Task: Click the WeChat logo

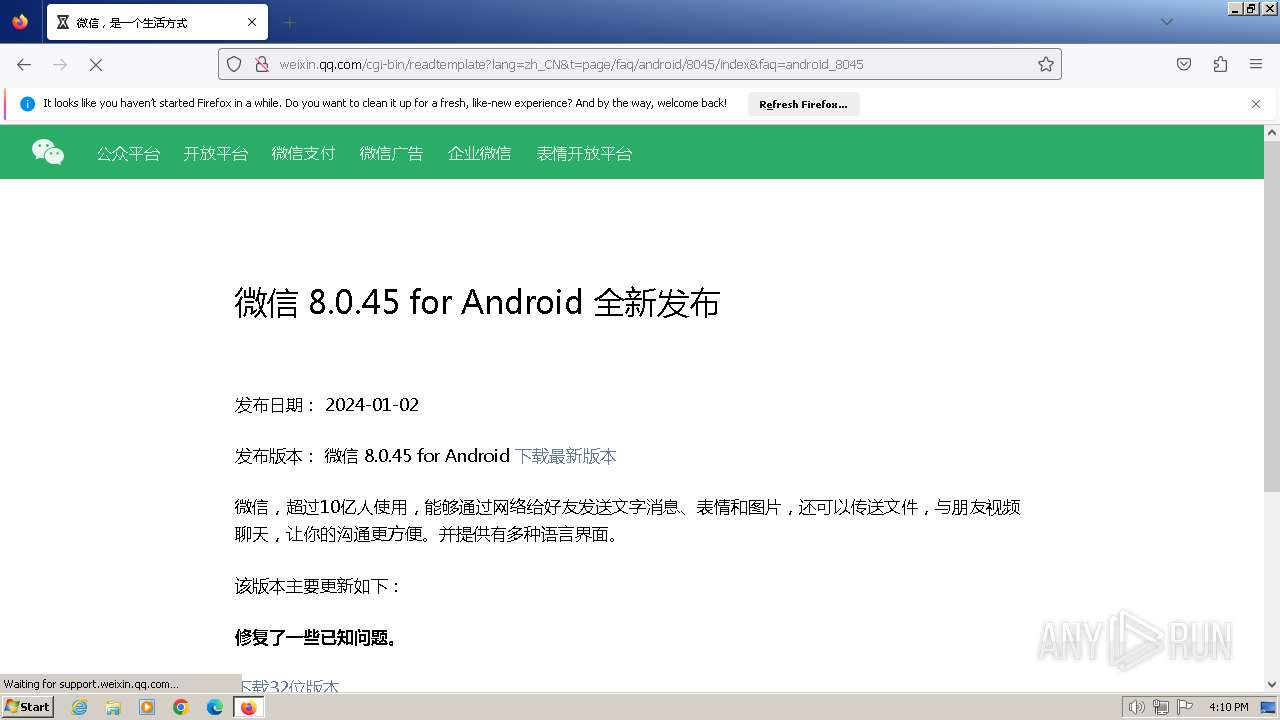Action: [x=48, y=152]
